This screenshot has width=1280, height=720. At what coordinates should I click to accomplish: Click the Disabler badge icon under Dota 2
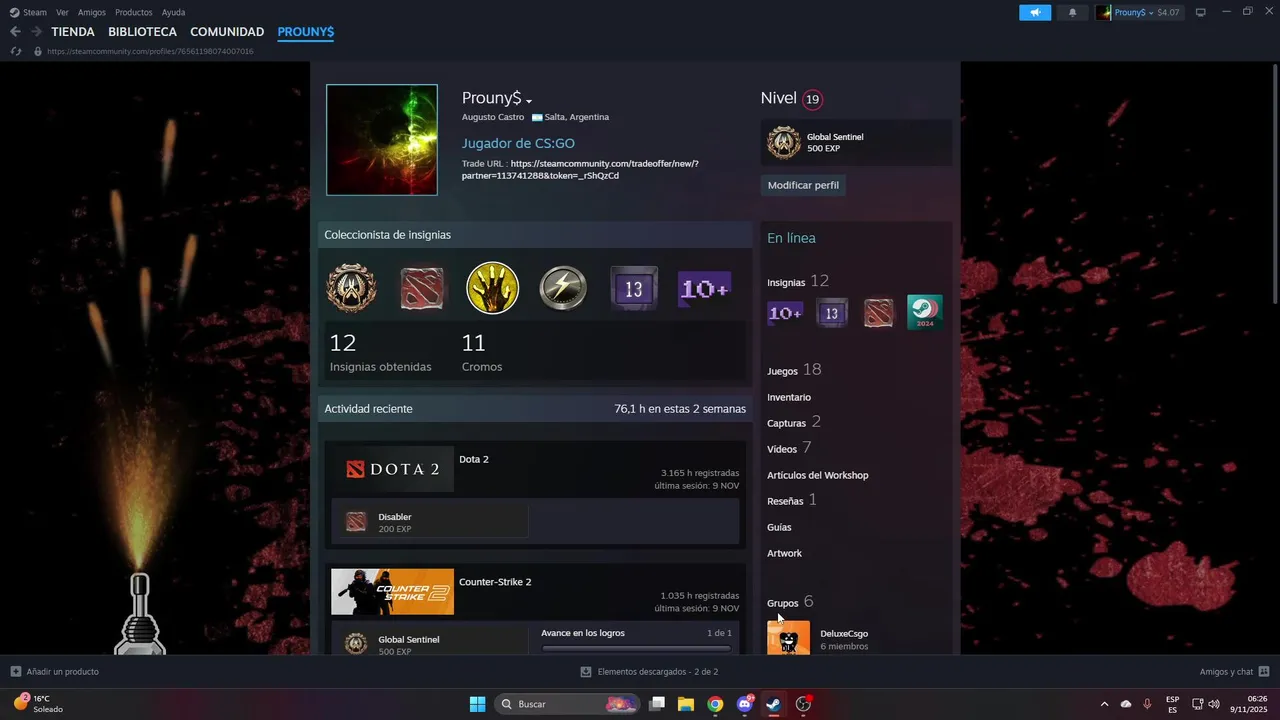[356, 522]
